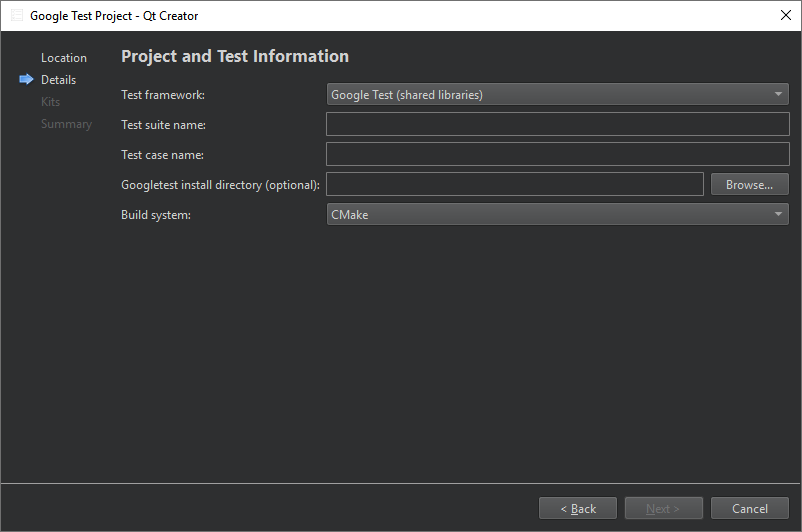
Task: Select the Details wizard step
Action: click(x=58, y=80)
